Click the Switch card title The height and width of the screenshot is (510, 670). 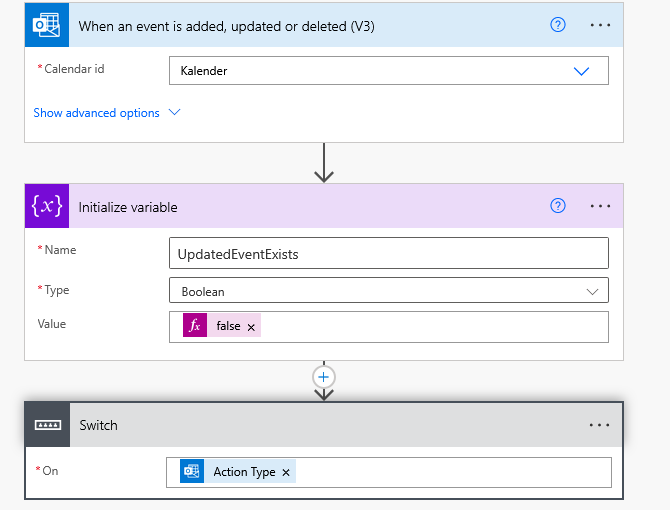pos(98,425)
